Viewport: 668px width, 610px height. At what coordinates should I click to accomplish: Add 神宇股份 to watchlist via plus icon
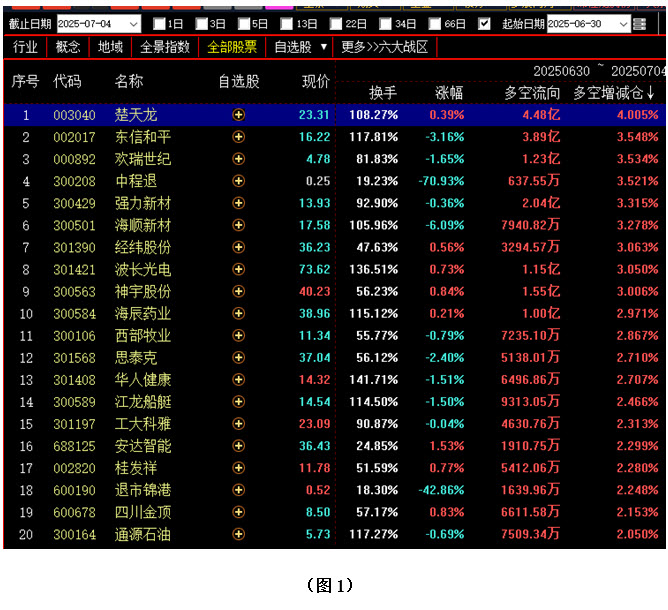pos(239,291)
